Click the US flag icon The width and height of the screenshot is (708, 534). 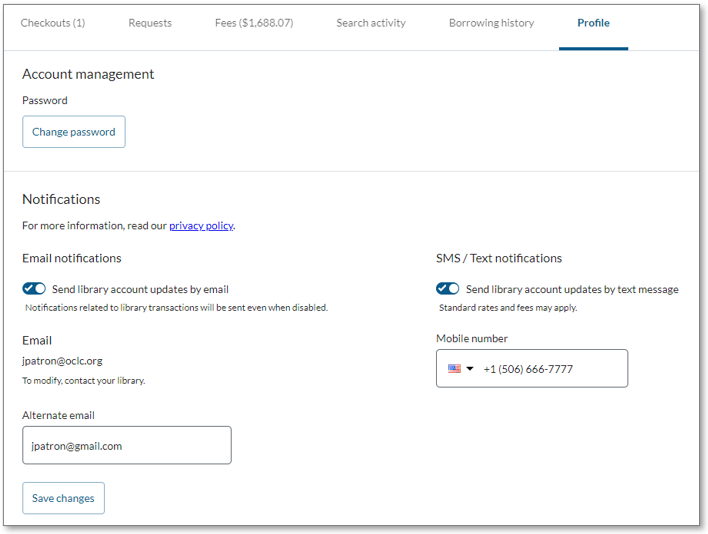[x=455, y=369]
